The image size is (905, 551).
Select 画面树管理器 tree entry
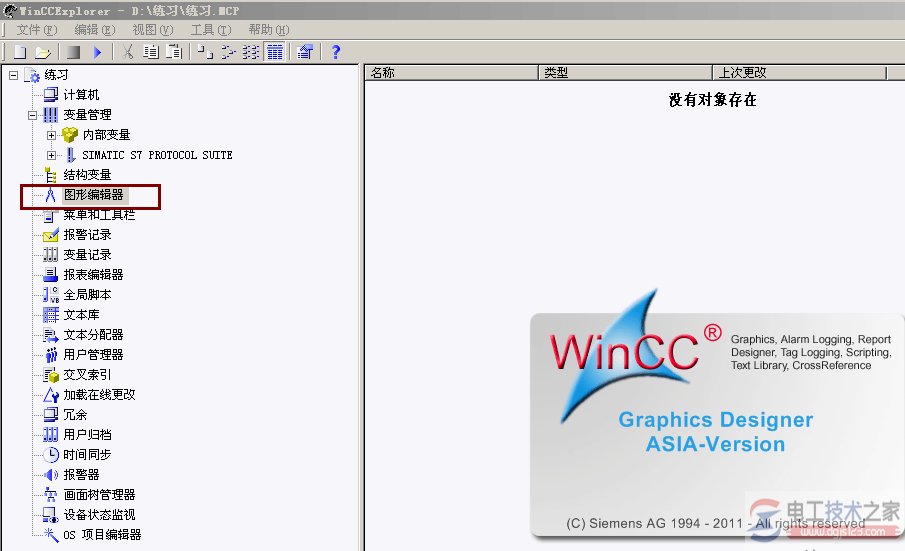click(x=99, y=494)
